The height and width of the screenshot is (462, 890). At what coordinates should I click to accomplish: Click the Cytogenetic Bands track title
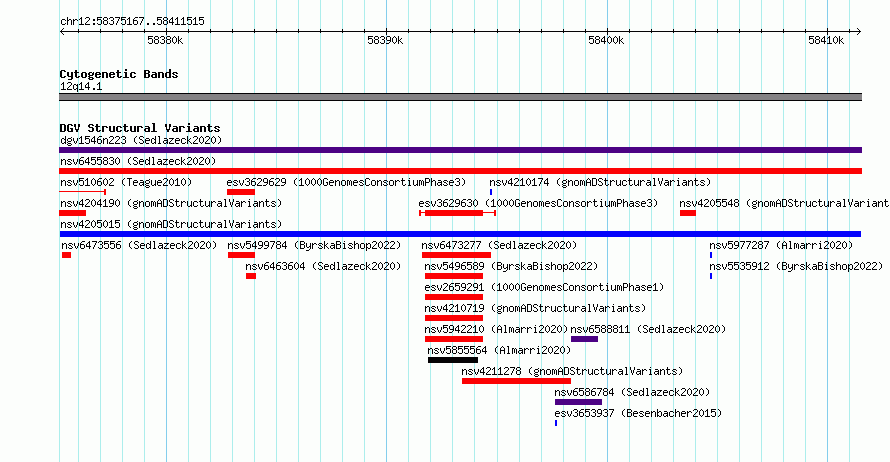119,74
